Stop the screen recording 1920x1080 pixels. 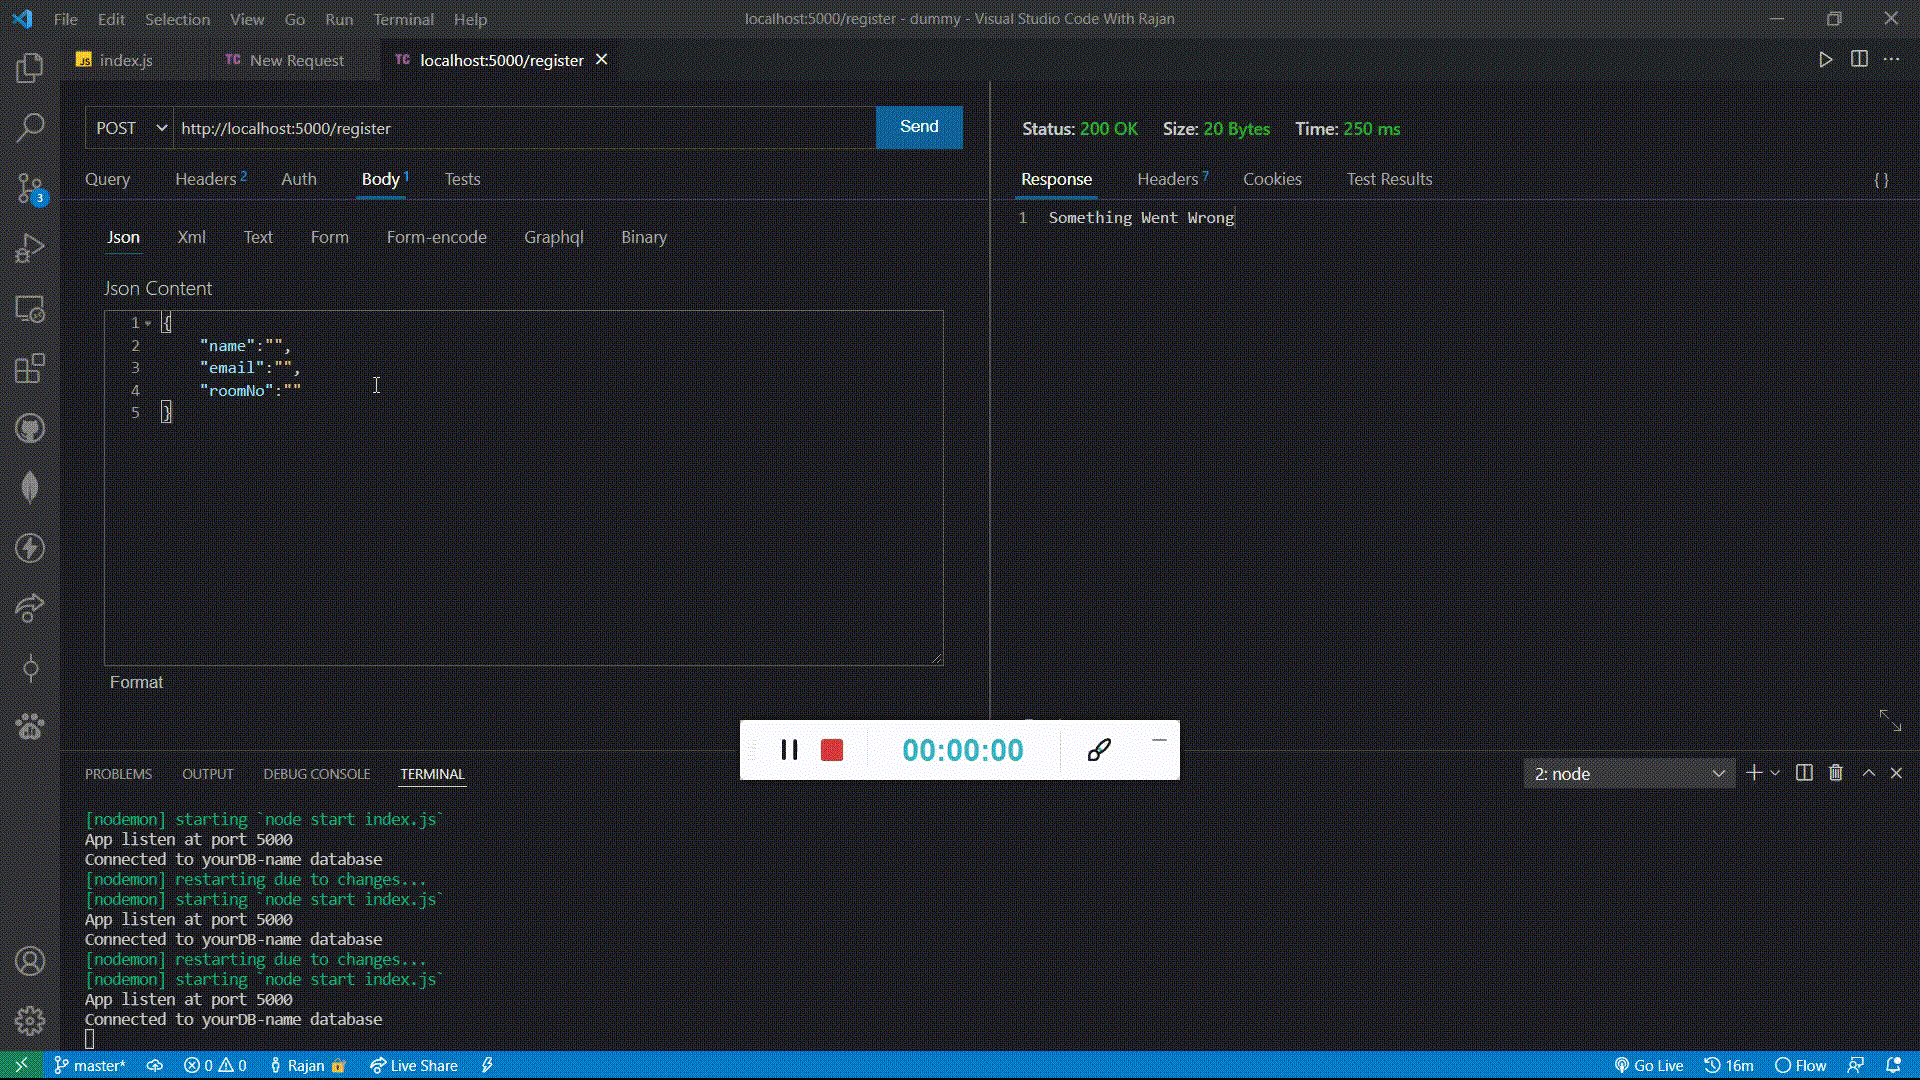[x=832, y=750]
